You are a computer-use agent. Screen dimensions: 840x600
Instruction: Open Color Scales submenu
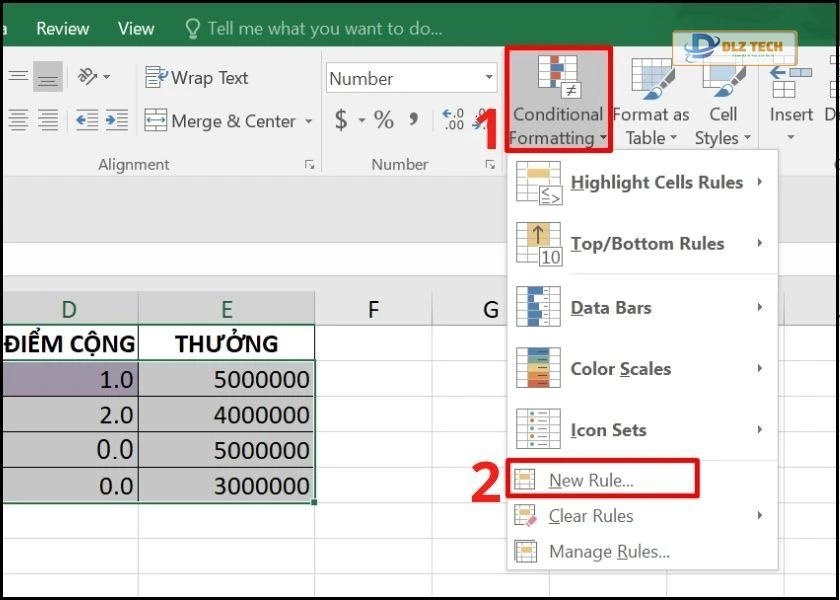tap(620, 369)
